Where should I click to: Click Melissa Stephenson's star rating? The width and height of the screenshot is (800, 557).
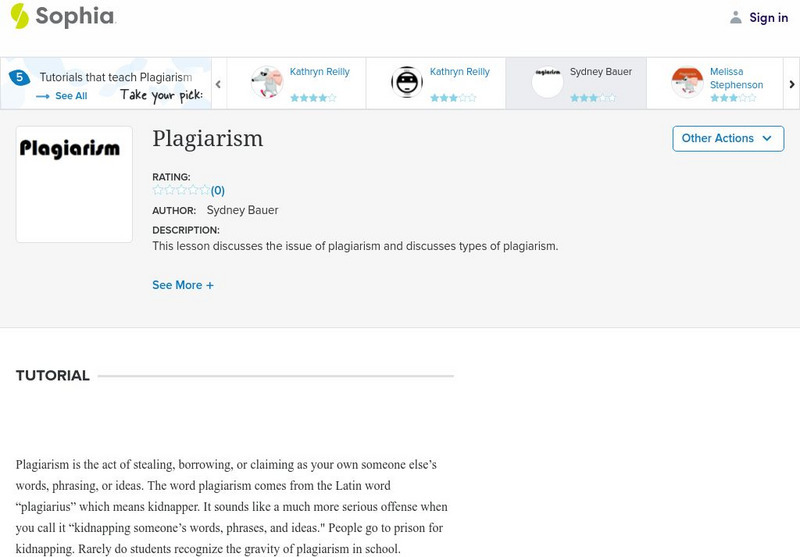click(733, 97)
